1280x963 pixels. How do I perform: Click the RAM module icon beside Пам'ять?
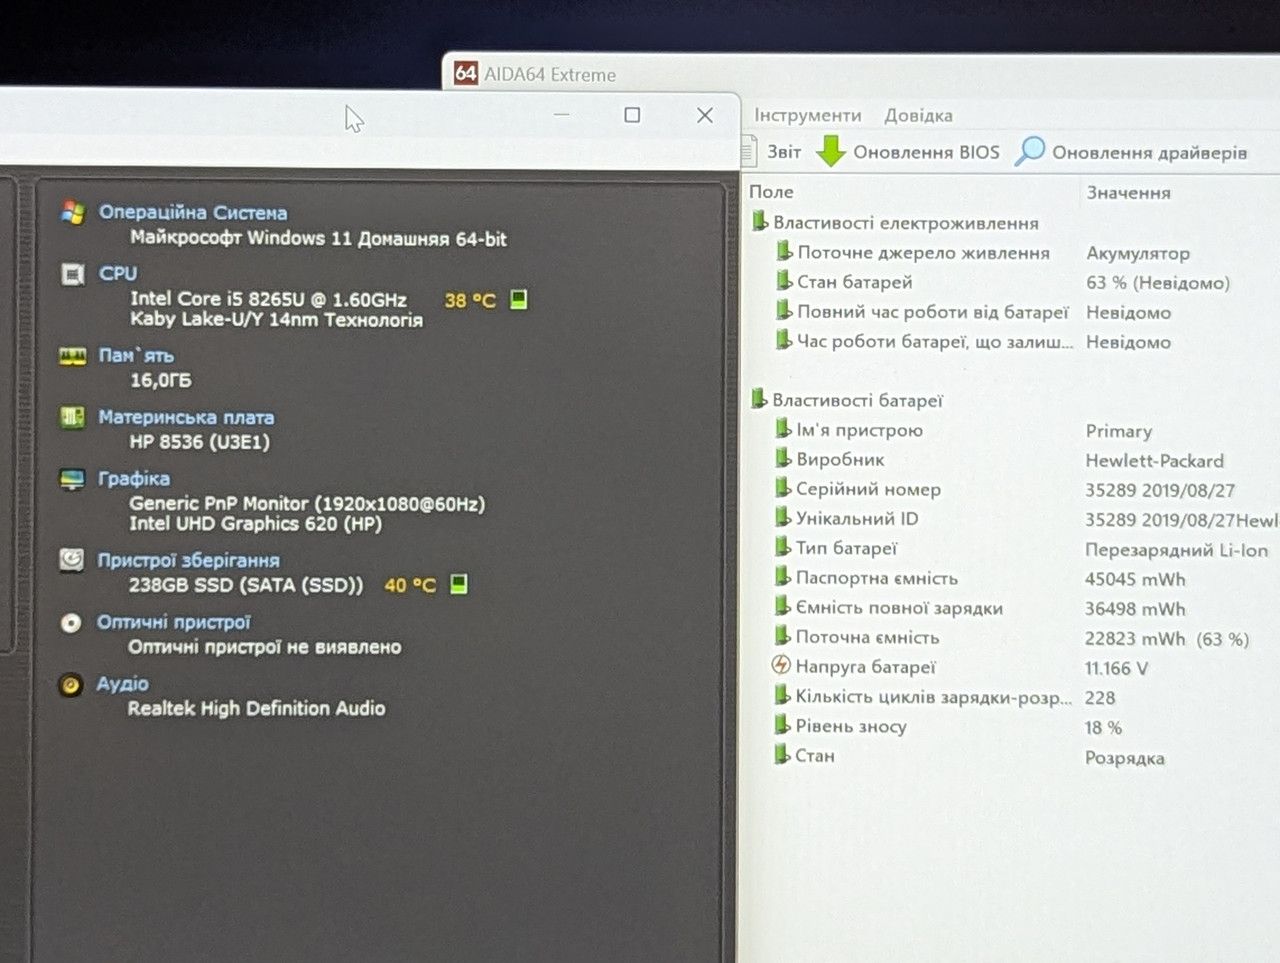pyautogui.click(x=72, y=355)
